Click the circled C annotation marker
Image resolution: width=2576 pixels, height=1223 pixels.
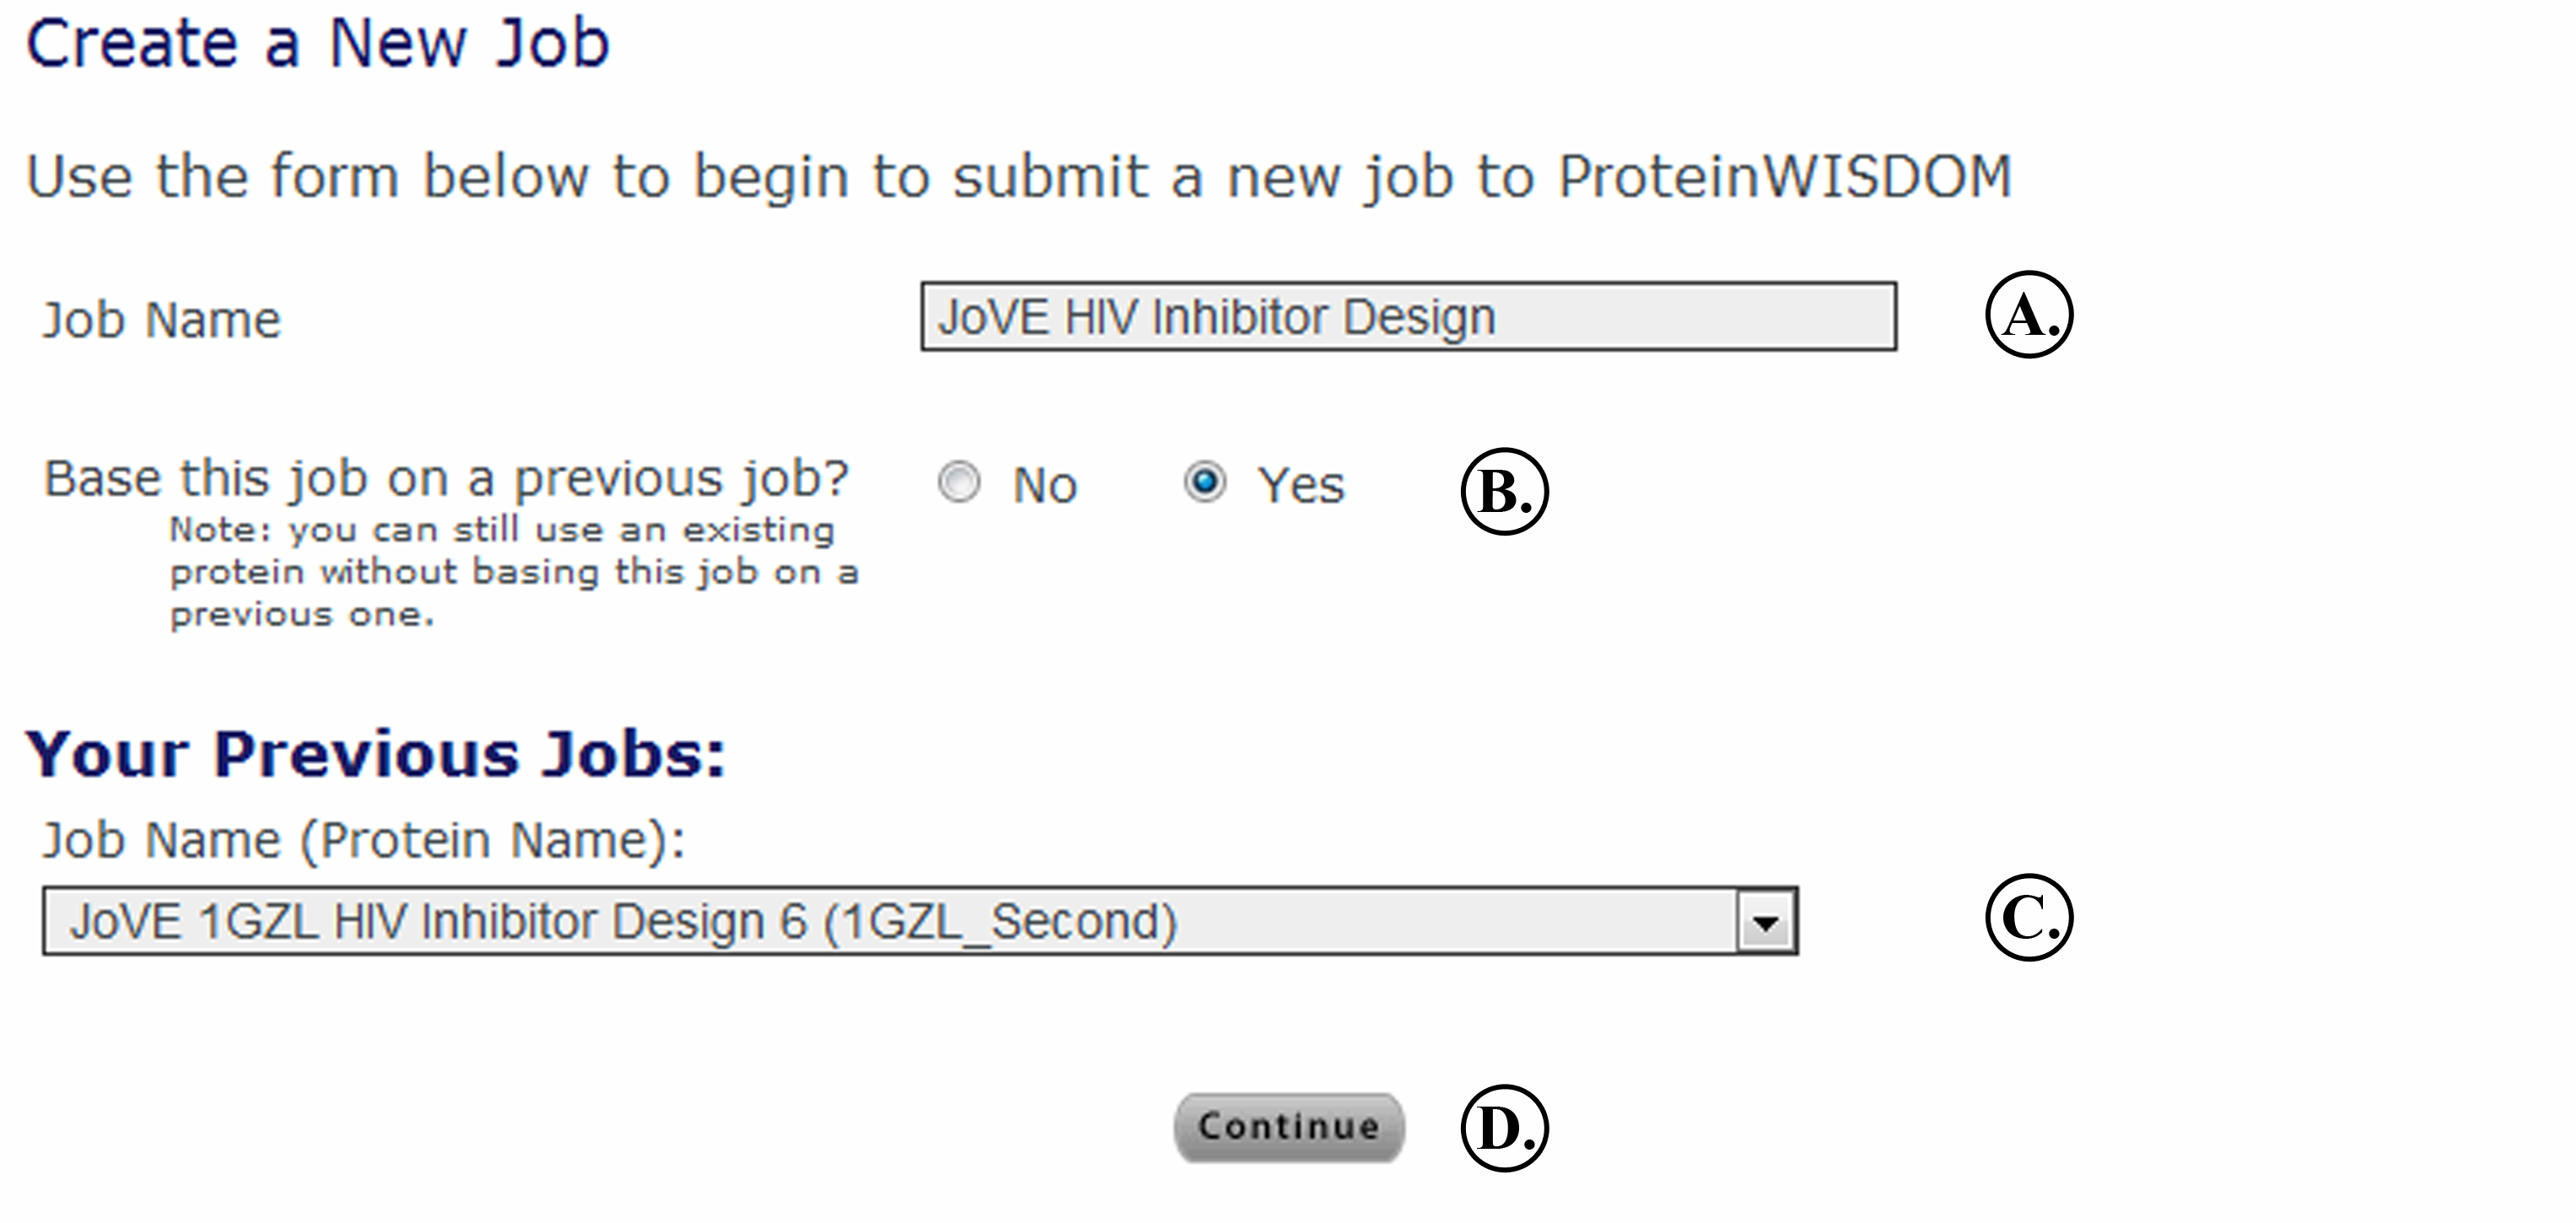coord(2028,917)
